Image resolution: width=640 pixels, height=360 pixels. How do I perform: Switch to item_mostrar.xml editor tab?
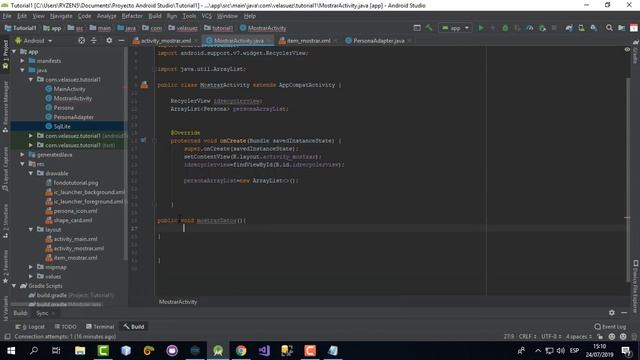(308, 41)
